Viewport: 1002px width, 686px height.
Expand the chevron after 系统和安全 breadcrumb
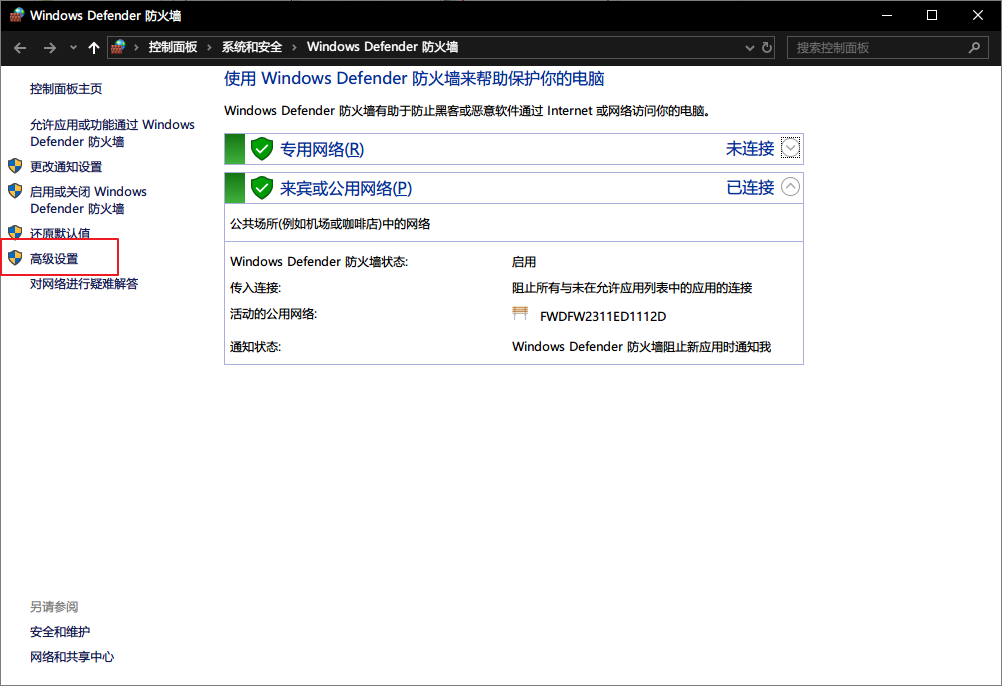[x=294, y=47]
